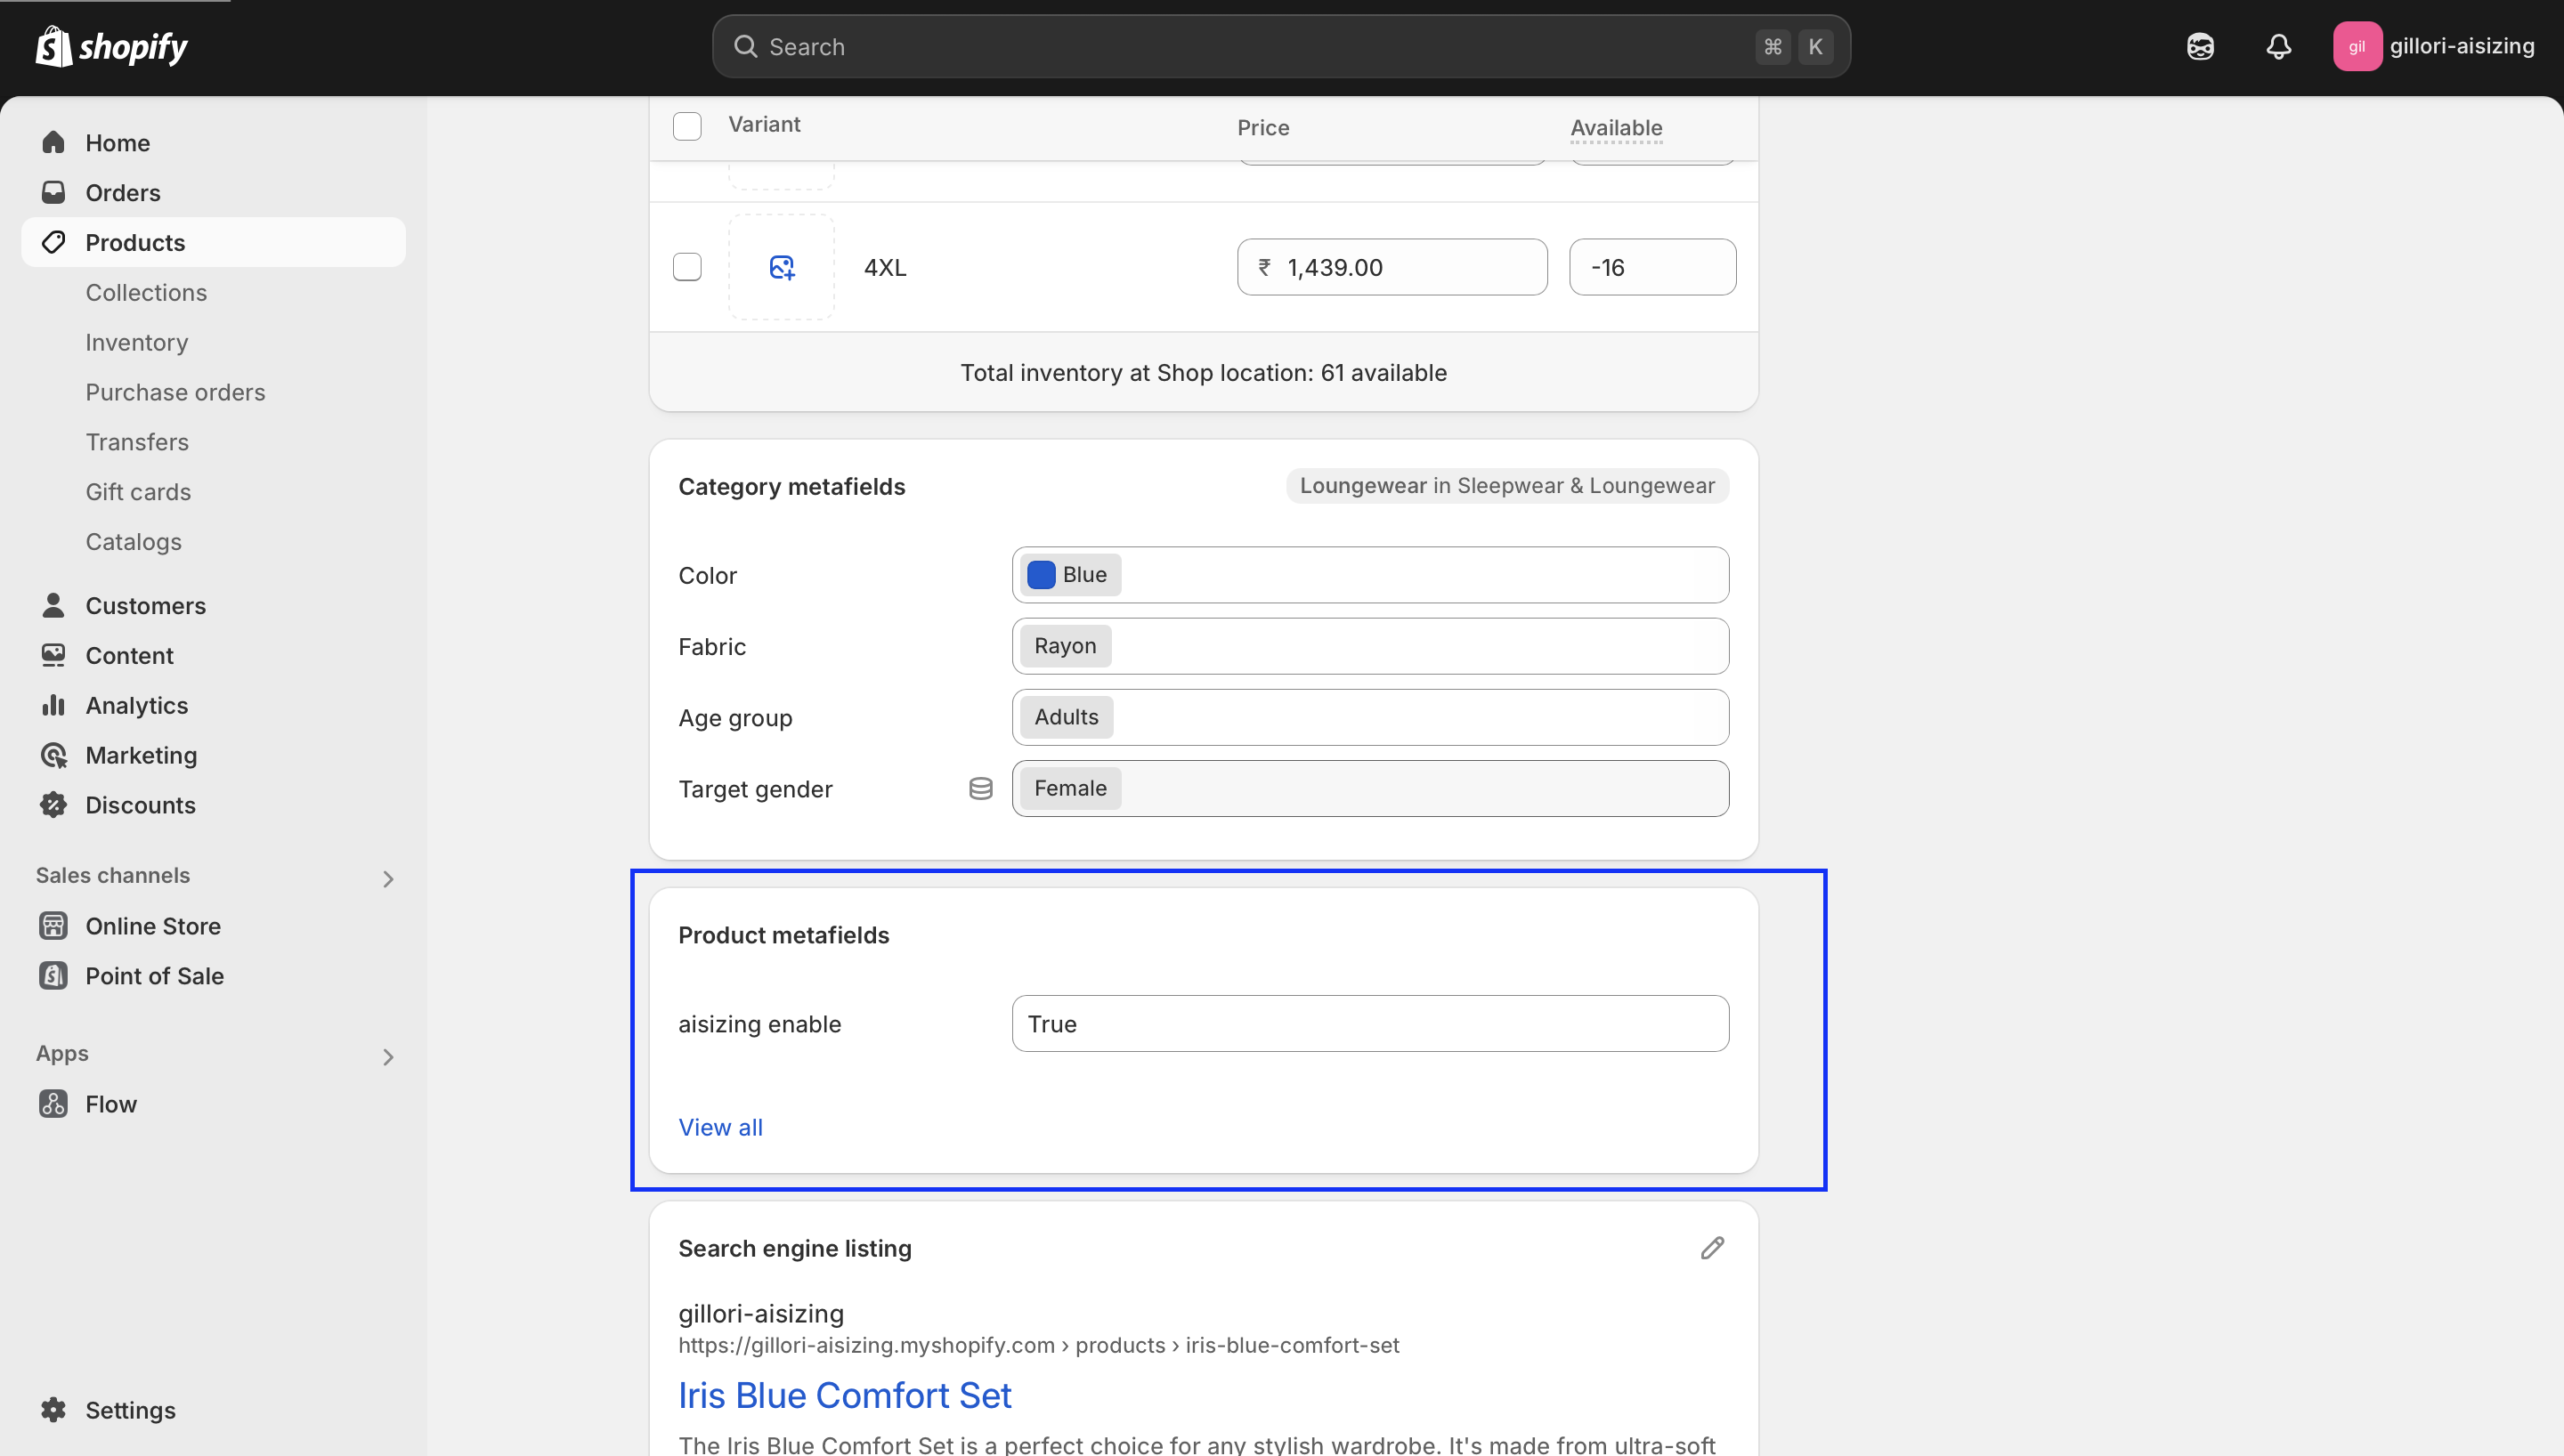The image size is (2564, 1456).
Task: Click the Shopify logo
Action: click(x=111, y=46)
